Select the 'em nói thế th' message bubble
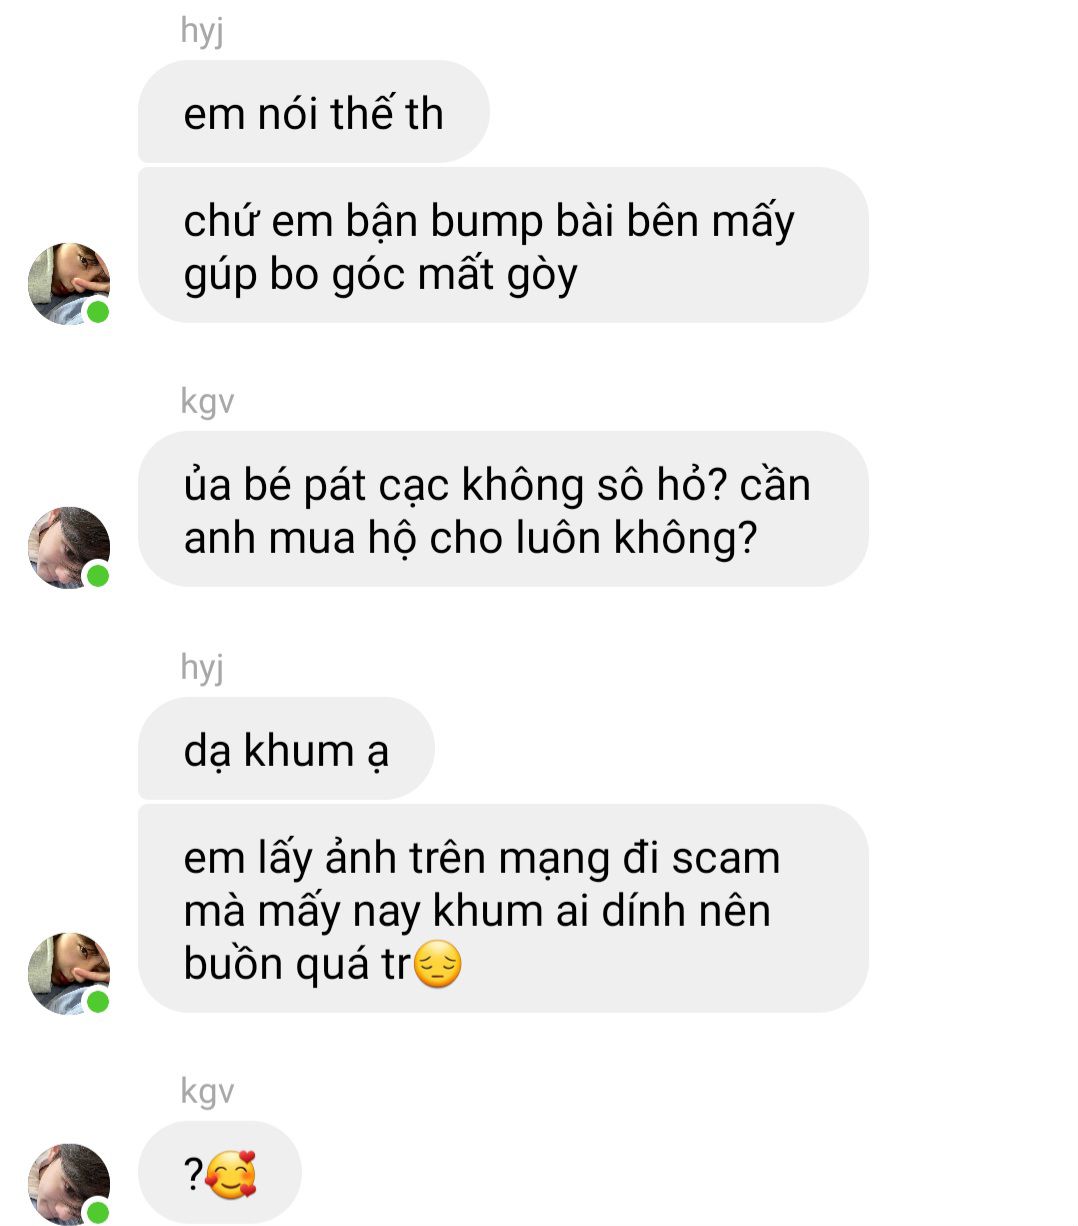1078x1226 pixels. tap(313, 112)
